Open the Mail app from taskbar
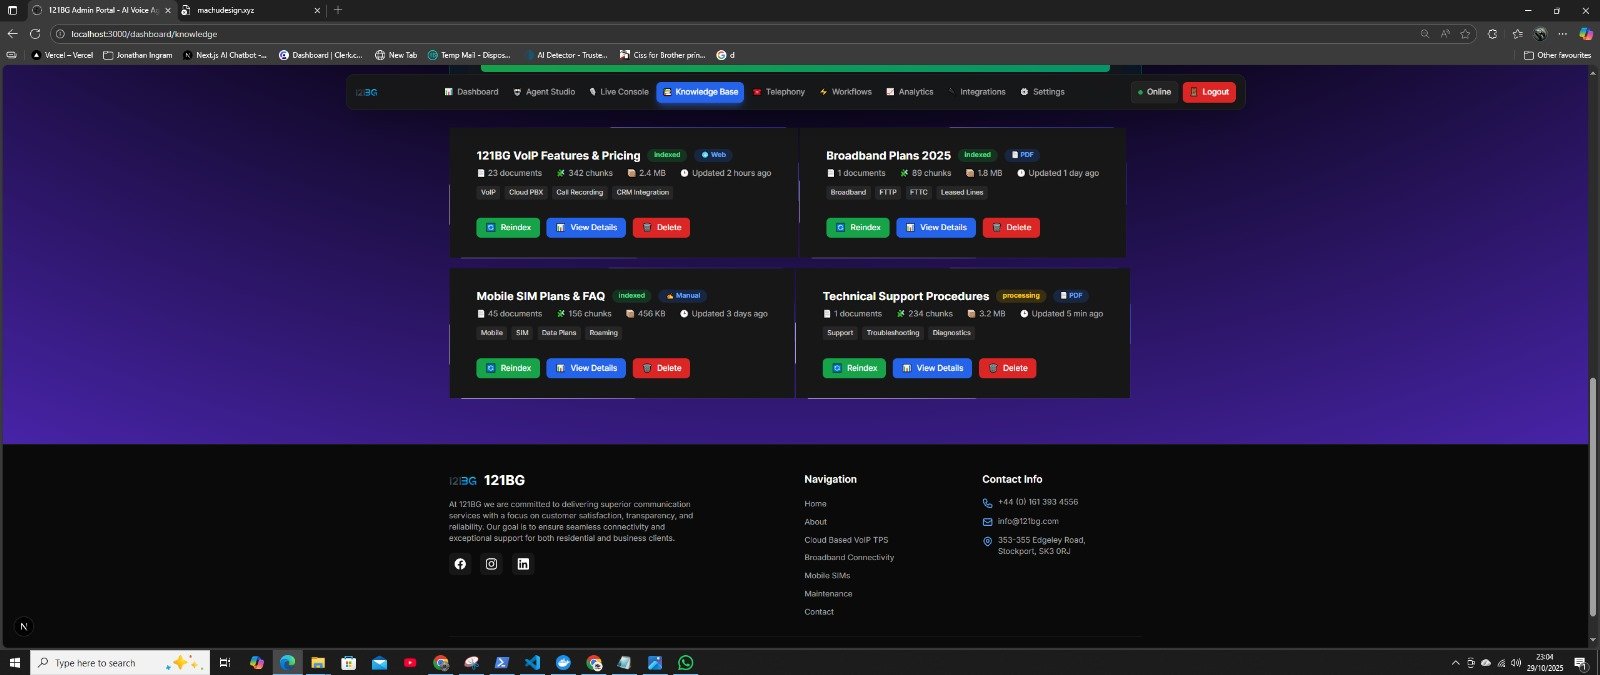 tap(379, 663)
